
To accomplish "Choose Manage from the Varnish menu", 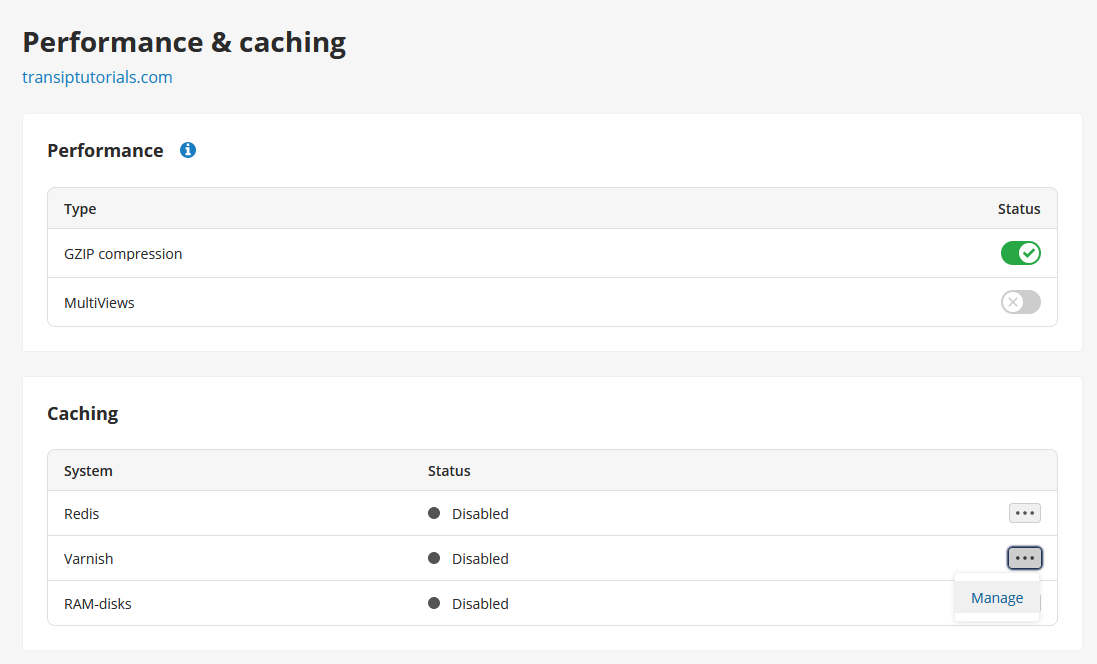I will [996, 598].
